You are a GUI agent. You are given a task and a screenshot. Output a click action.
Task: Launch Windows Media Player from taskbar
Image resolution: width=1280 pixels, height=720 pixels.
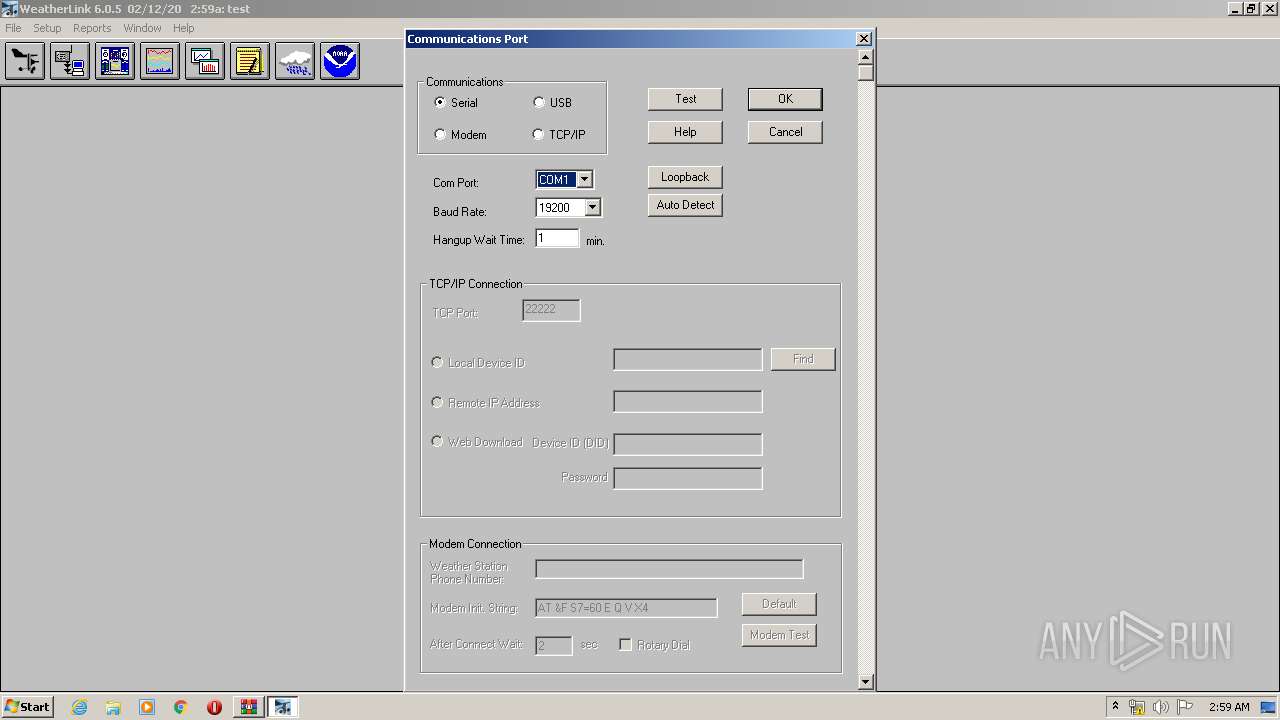pos(147,707)
